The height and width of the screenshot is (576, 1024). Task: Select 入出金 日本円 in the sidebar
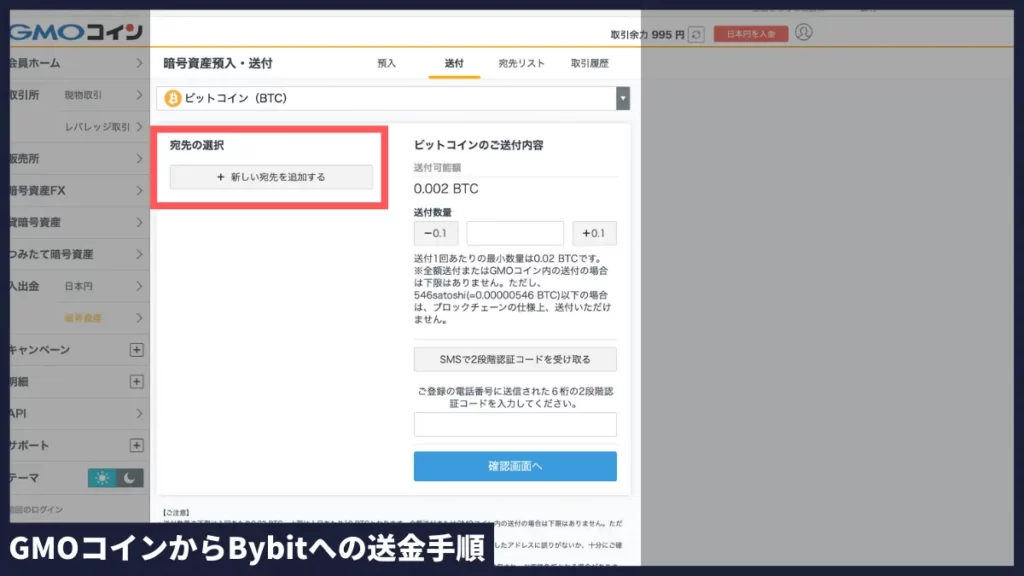[x=78, y=286]
